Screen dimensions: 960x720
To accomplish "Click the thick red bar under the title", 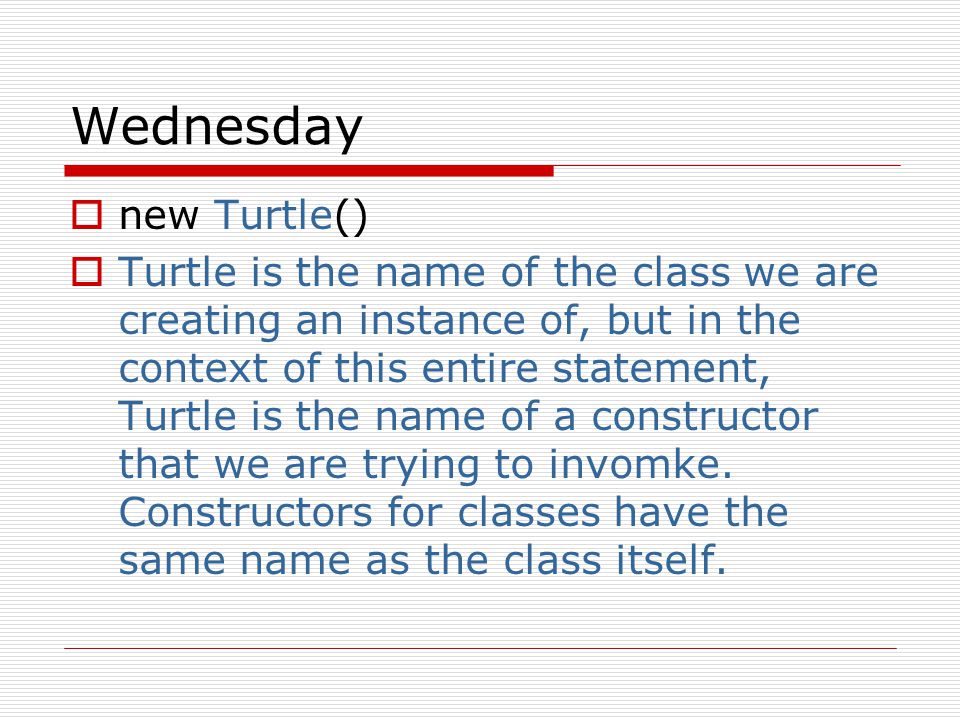I will [309, 171].
